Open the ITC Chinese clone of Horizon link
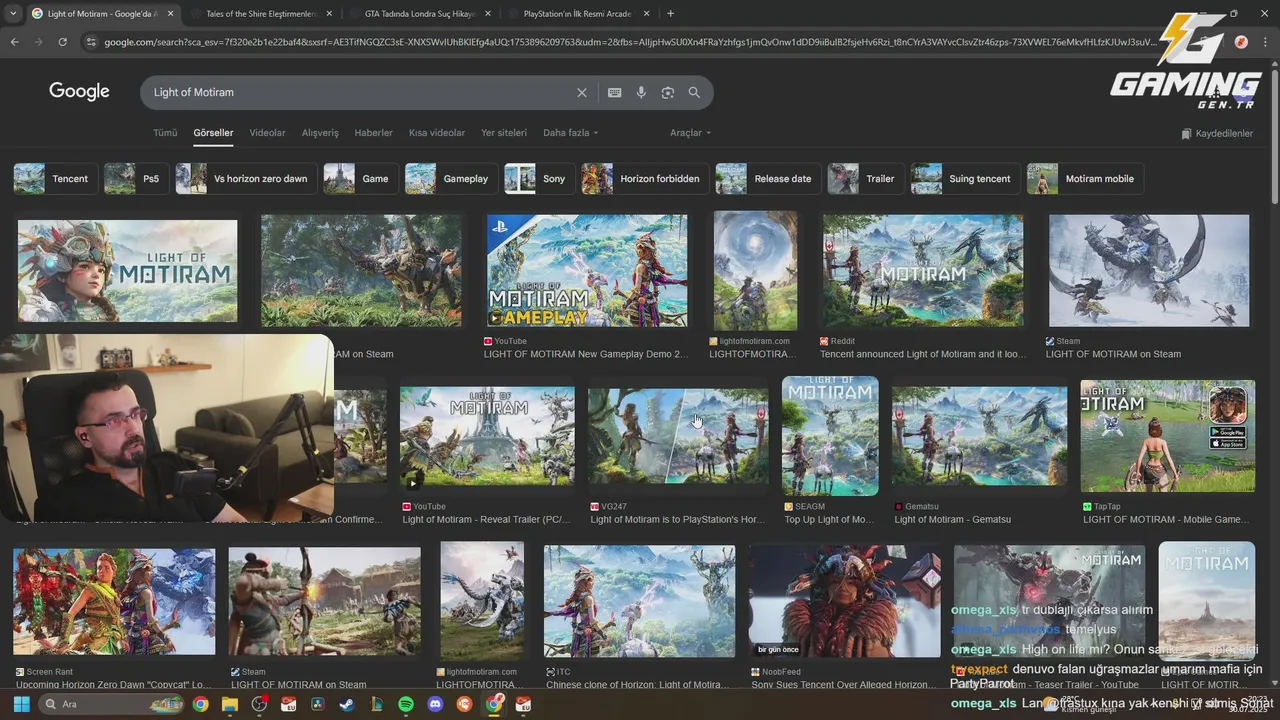The width and height of the screenshot is (1280, 720). click(x=638, y=685)
